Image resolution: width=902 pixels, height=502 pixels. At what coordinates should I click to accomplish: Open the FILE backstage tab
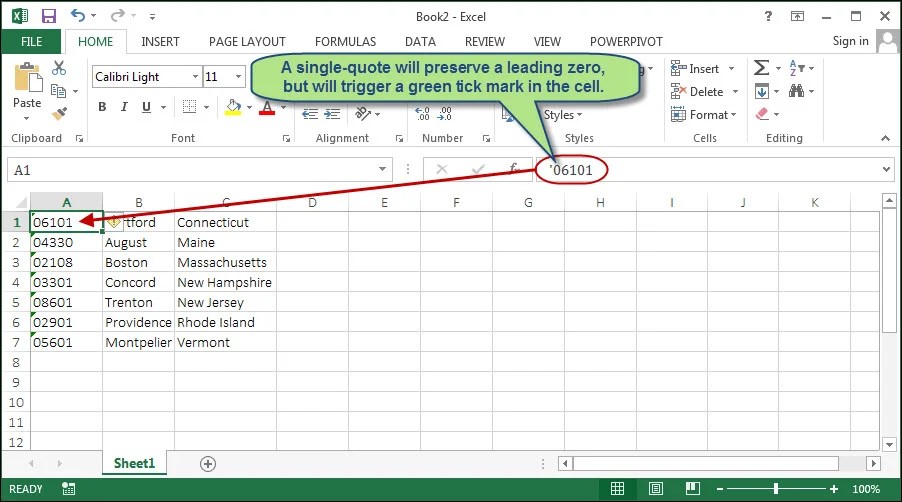[x=31, y=41]
